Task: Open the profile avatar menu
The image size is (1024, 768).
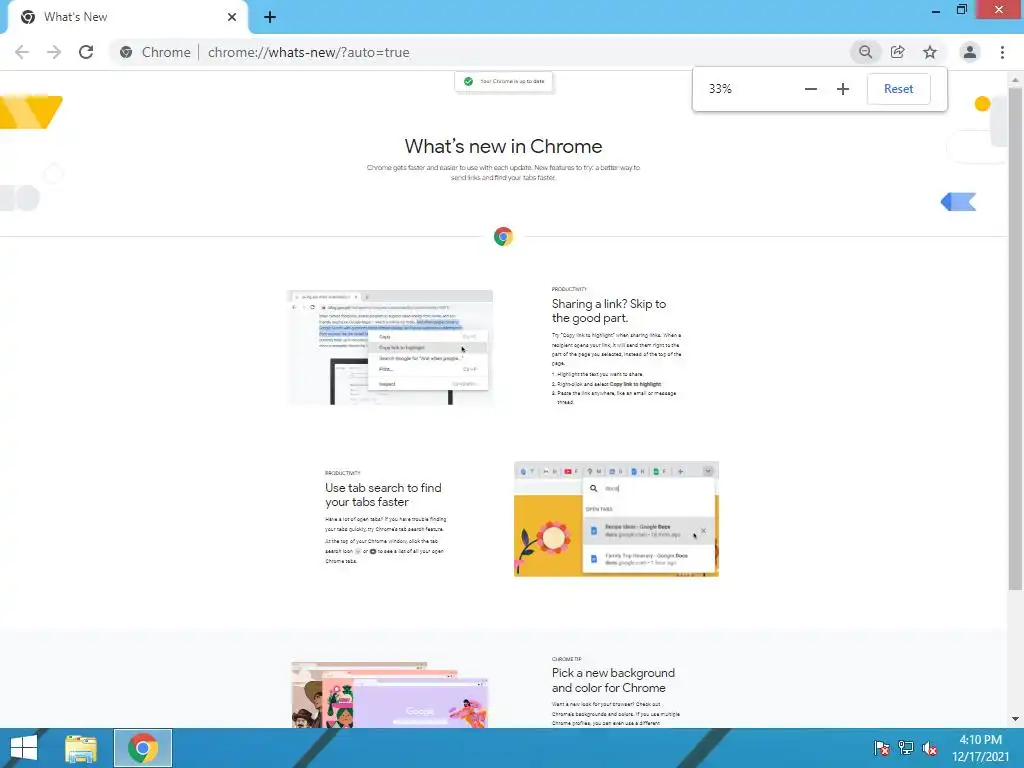Action: click(x=970, y=52)
